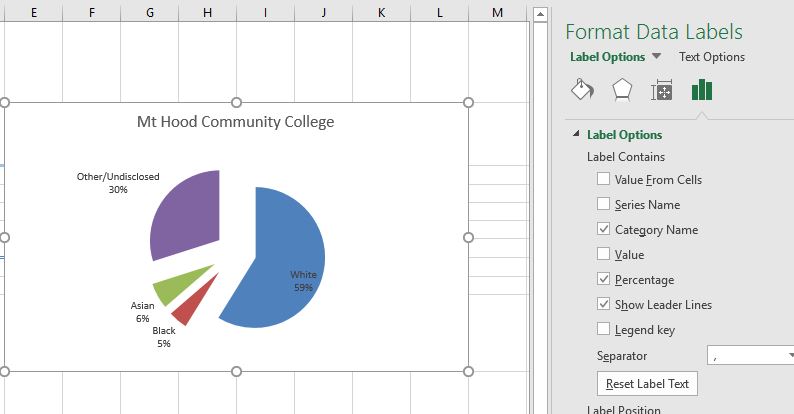Viewport: 794px width, 414px height.
Task: Select the White 59% data label
Action: pos(303,281)
